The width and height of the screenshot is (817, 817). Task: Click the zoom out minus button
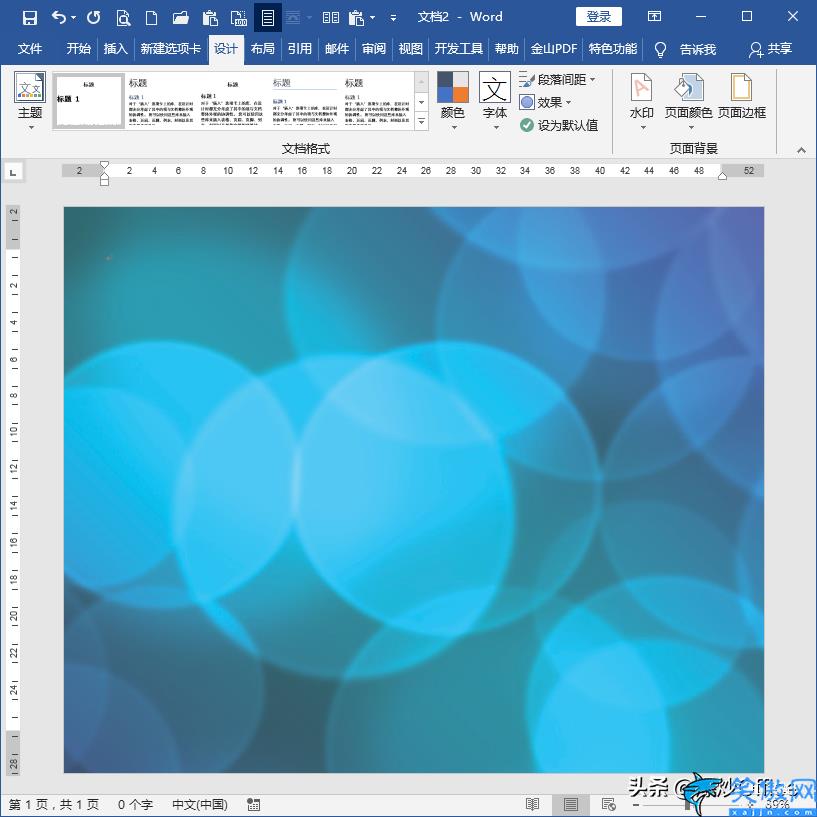(x=636, y=805)
